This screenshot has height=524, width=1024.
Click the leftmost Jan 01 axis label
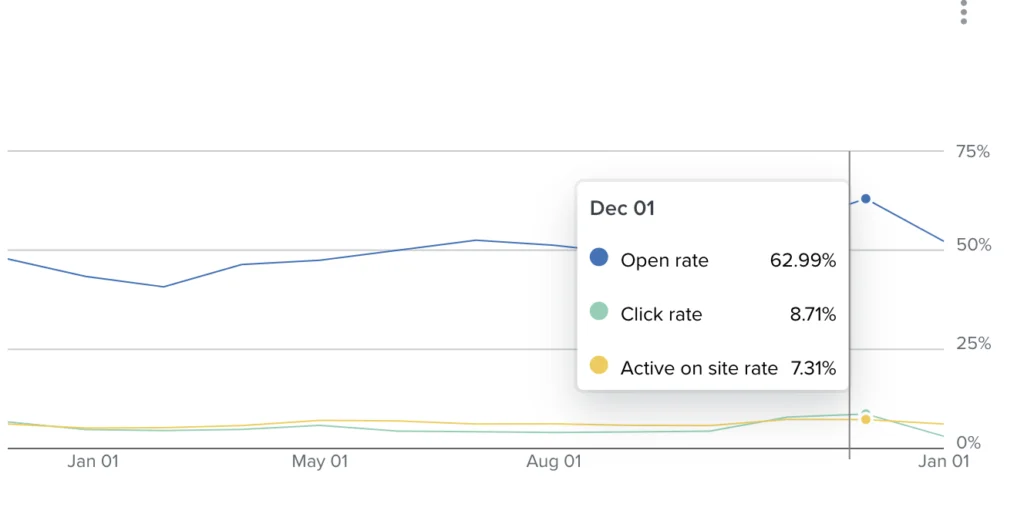point(93,461)
